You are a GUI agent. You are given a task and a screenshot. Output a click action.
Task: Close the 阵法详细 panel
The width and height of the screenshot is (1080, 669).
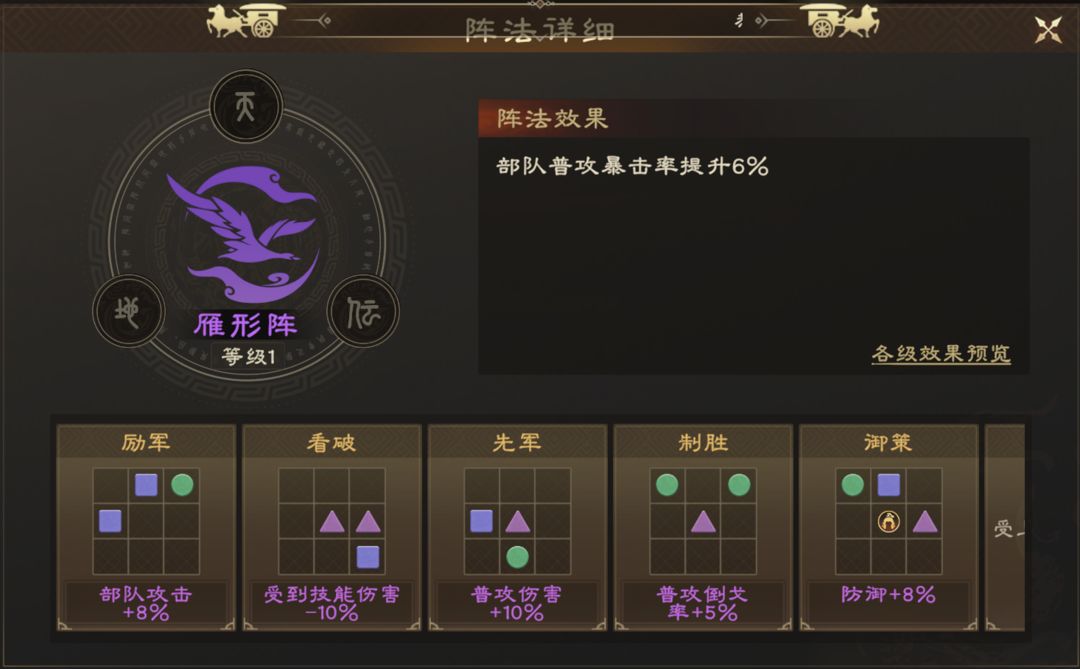1048,30
